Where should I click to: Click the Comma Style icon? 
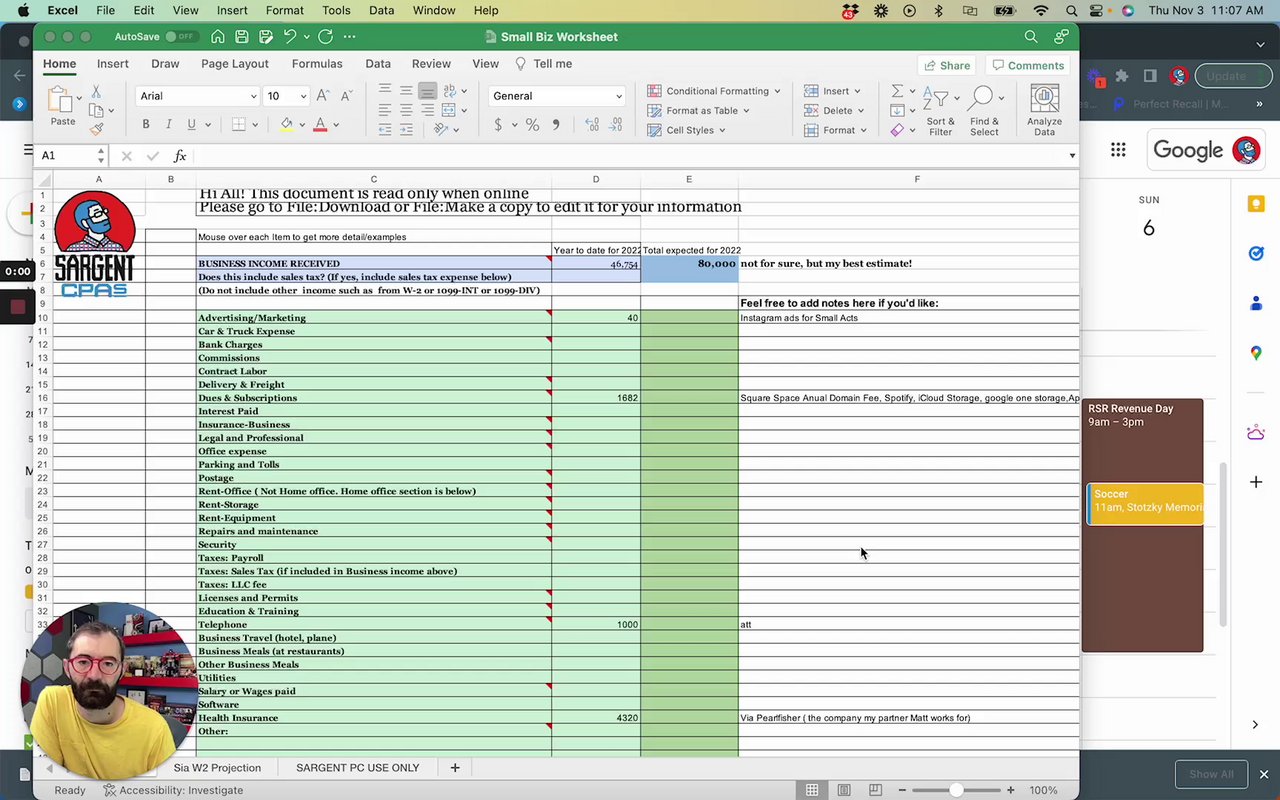click(x=556, y=125)
